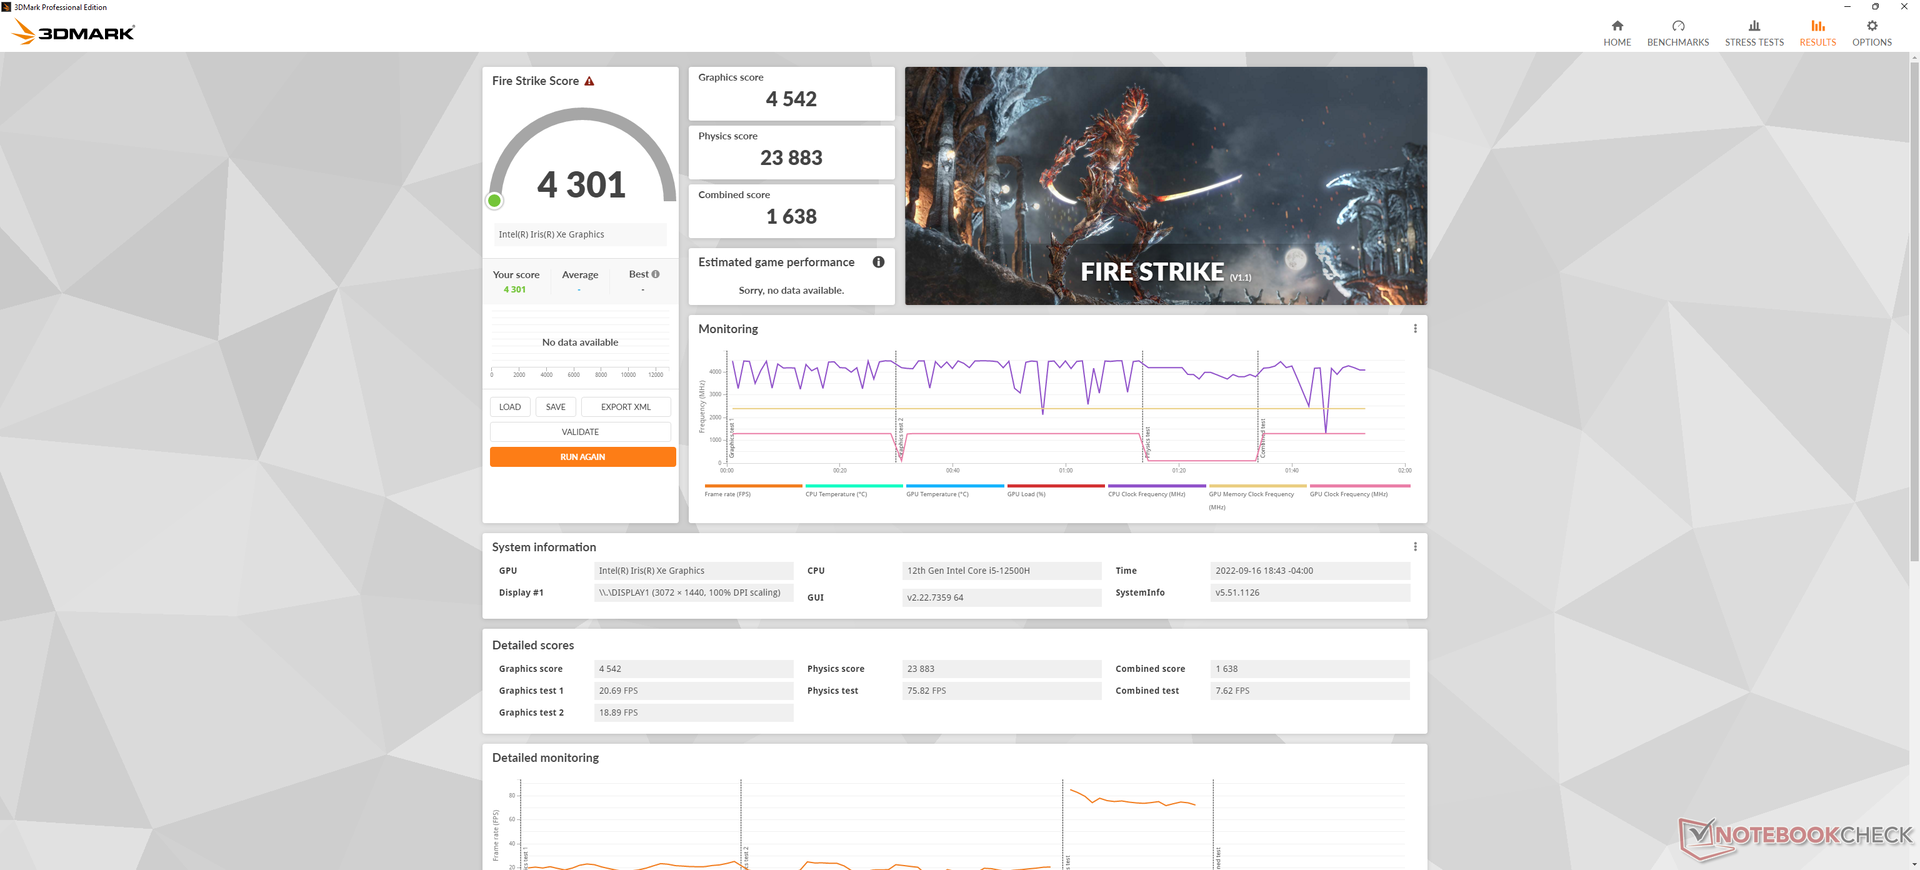1920x870 pixels.
Task: Click Physics test value 75.82 FPS
Action: (1001, 691)
